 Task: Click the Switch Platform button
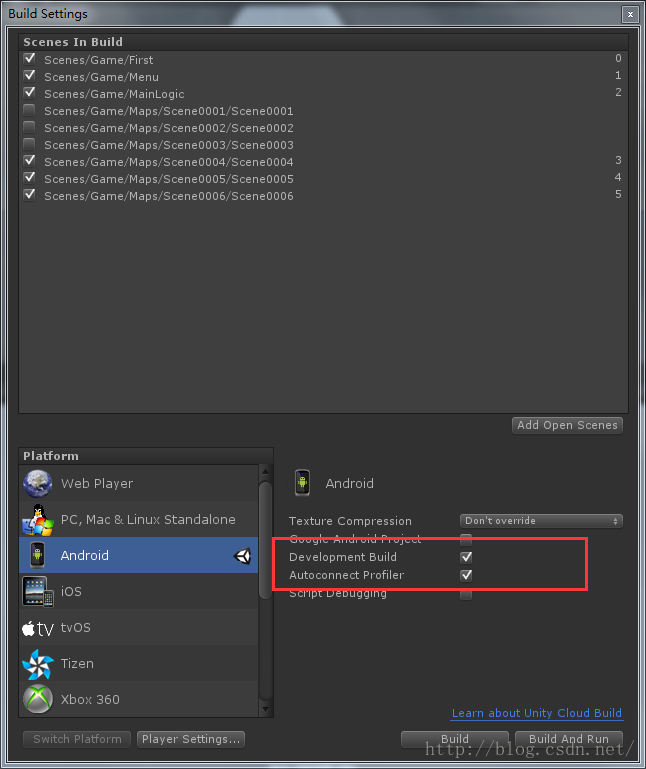[x=77, y=739]
